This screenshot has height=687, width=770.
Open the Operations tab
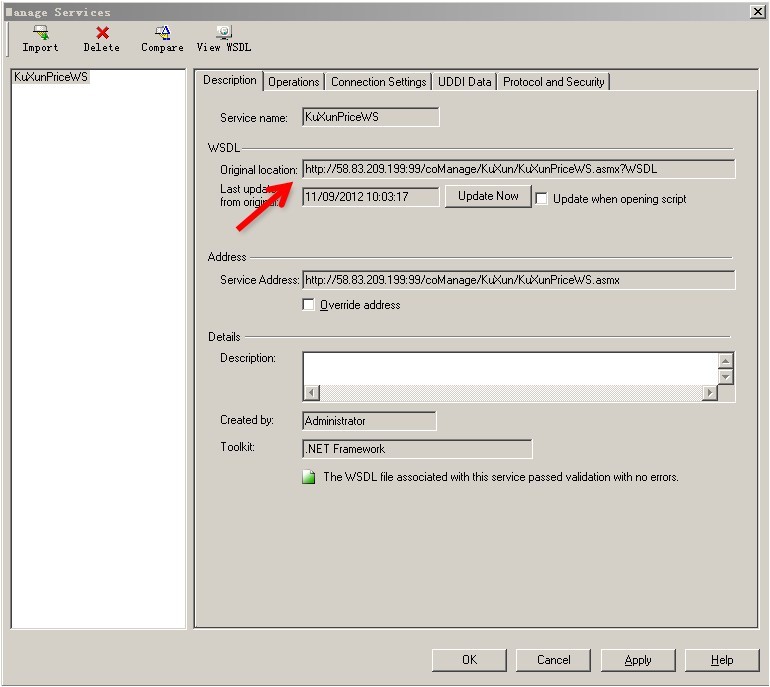294,82
